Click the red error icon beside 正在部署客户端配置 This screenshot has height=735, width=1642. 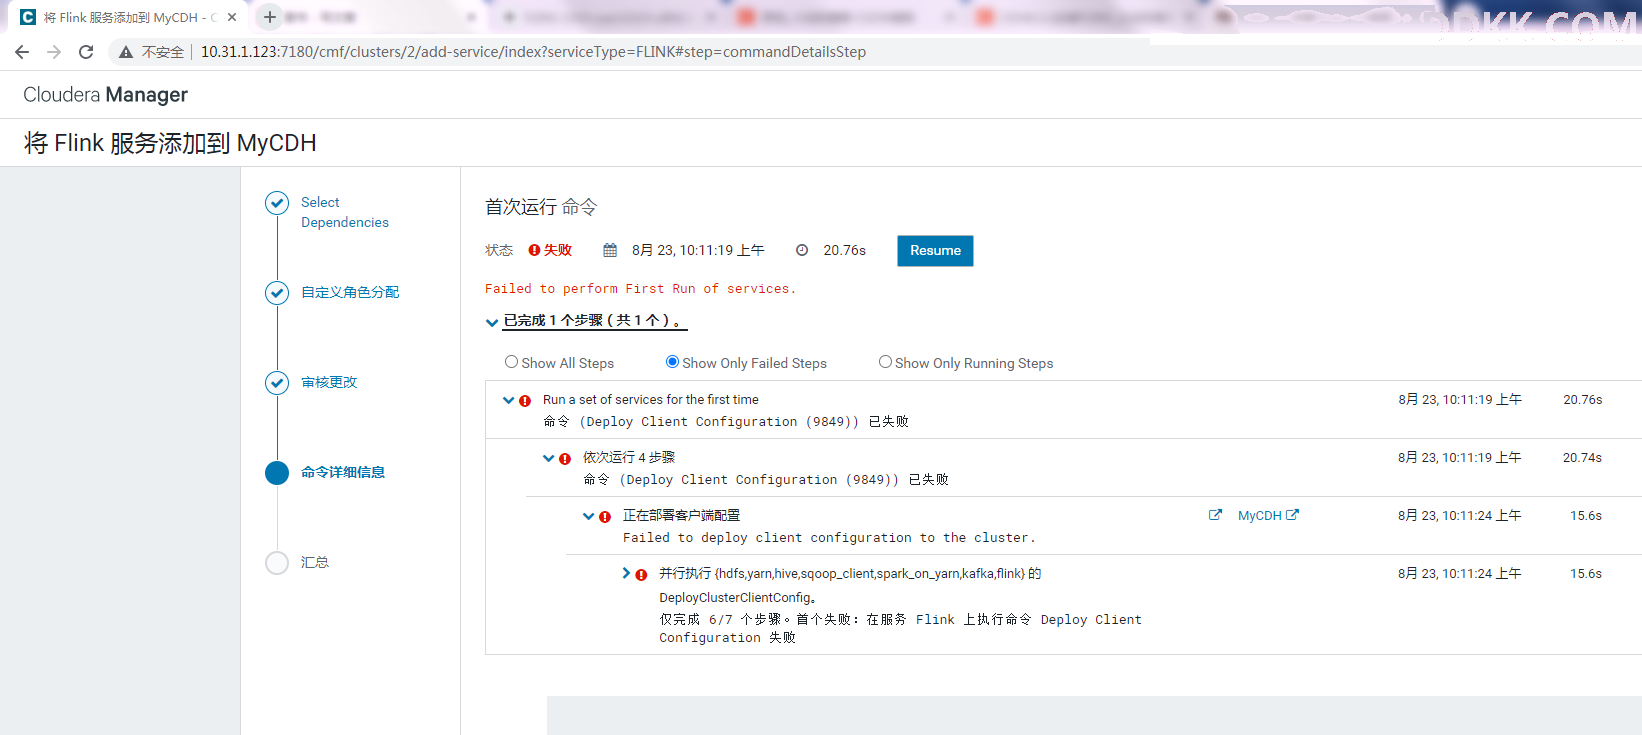coord(605,516)
